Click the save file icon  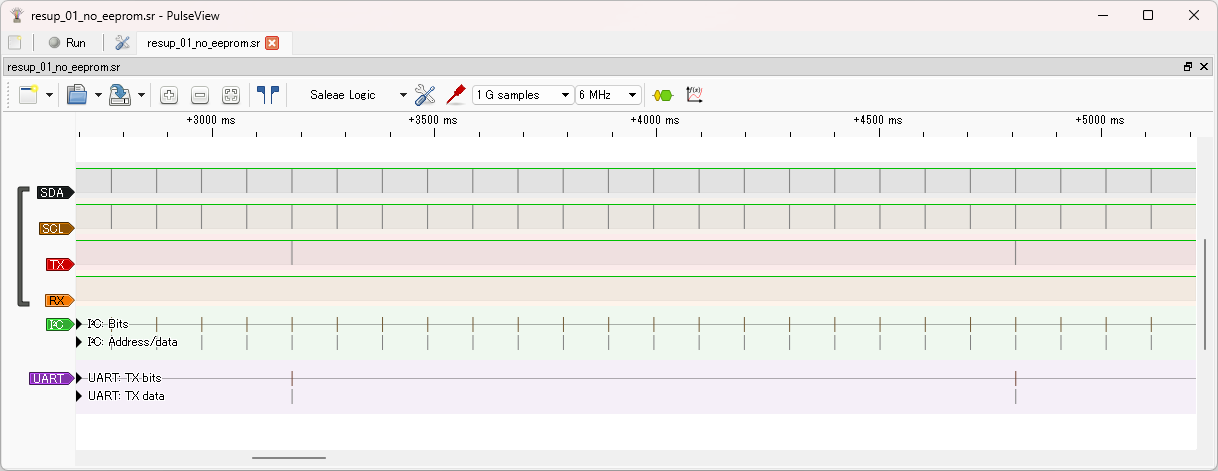(x=121, y=95)
